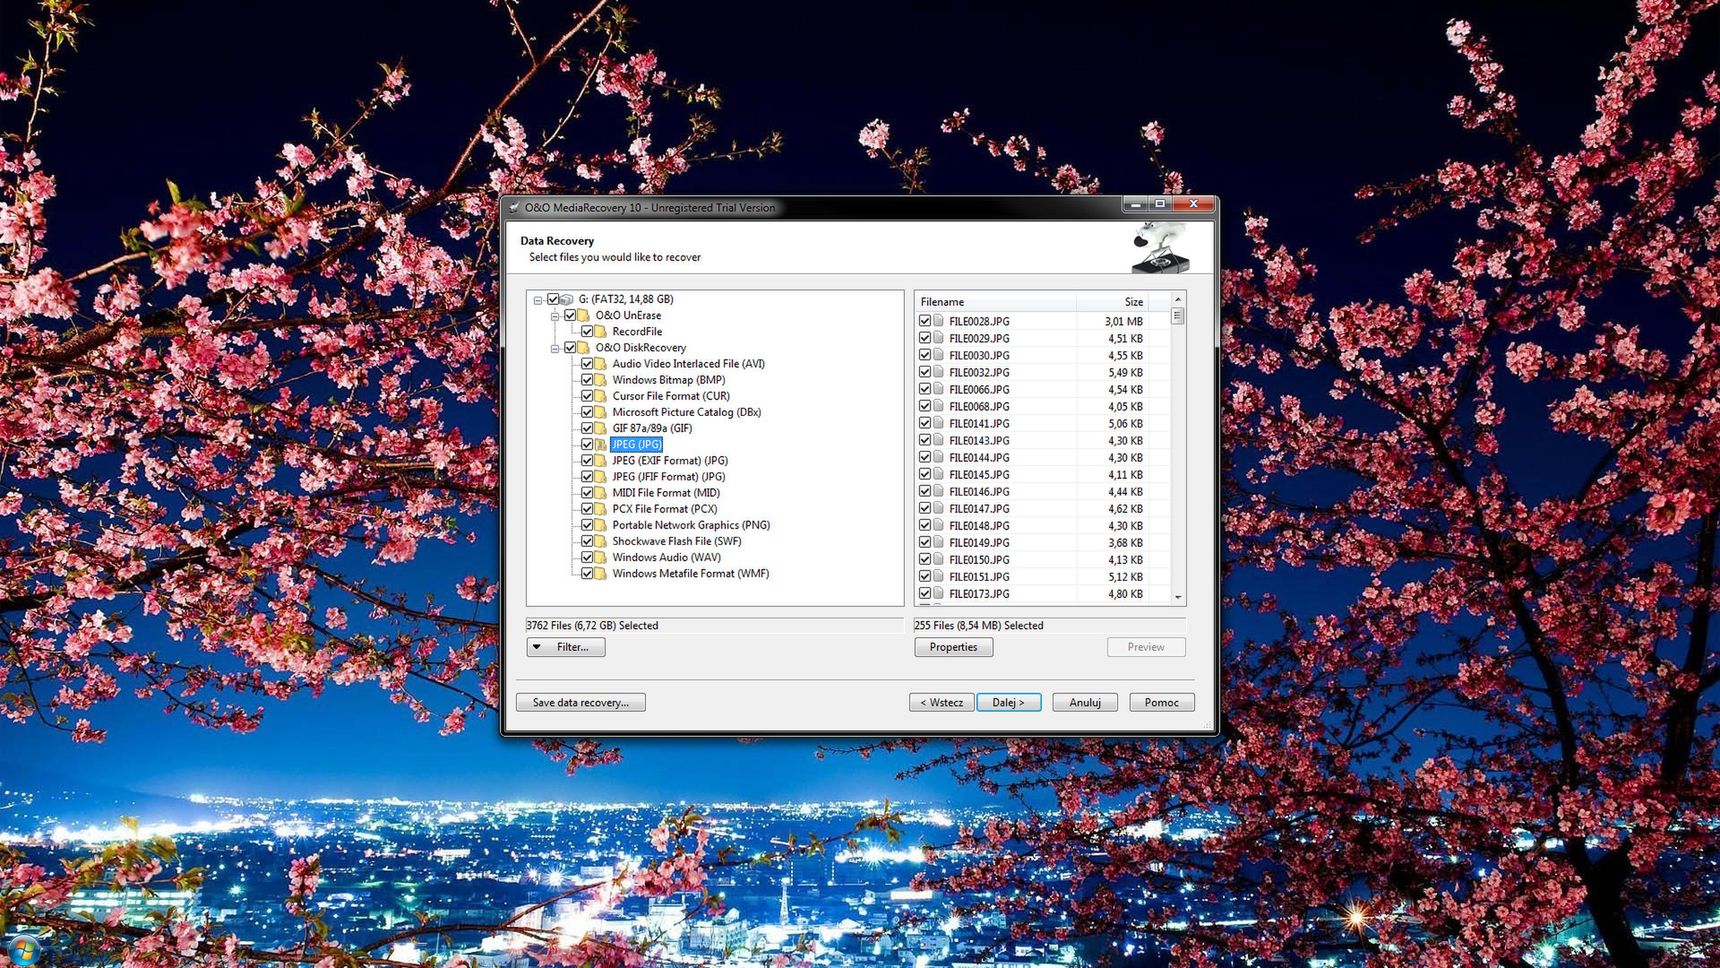Image resolution: width=1720 pixels, height=968 pixels.
Task: Select file row FILE0145.JPG
Action: (x=1042, y=474)
